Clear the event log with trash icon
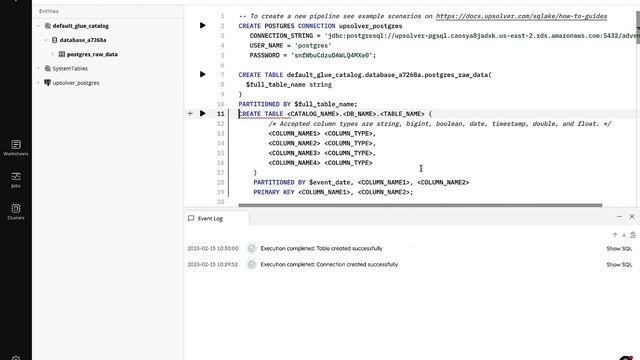Screen dimensions: 640x360 click(x=633, y=235)
